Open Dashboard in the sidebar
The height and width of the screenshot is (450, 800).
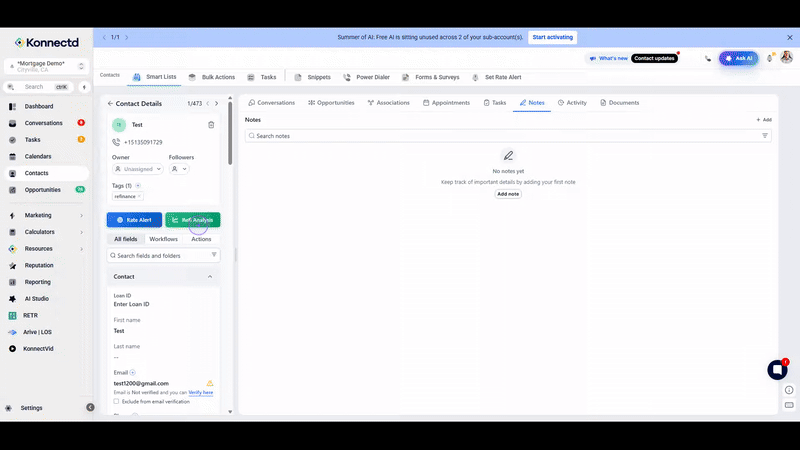39,107
